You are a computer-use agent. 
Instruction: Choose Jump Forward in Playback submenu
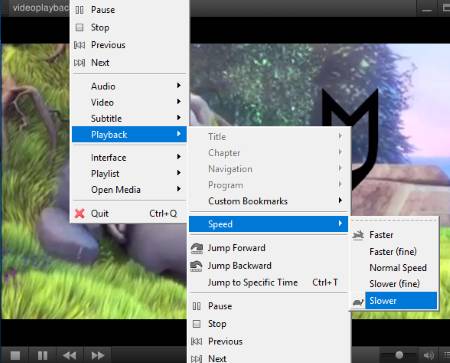[x=269, y=248]
